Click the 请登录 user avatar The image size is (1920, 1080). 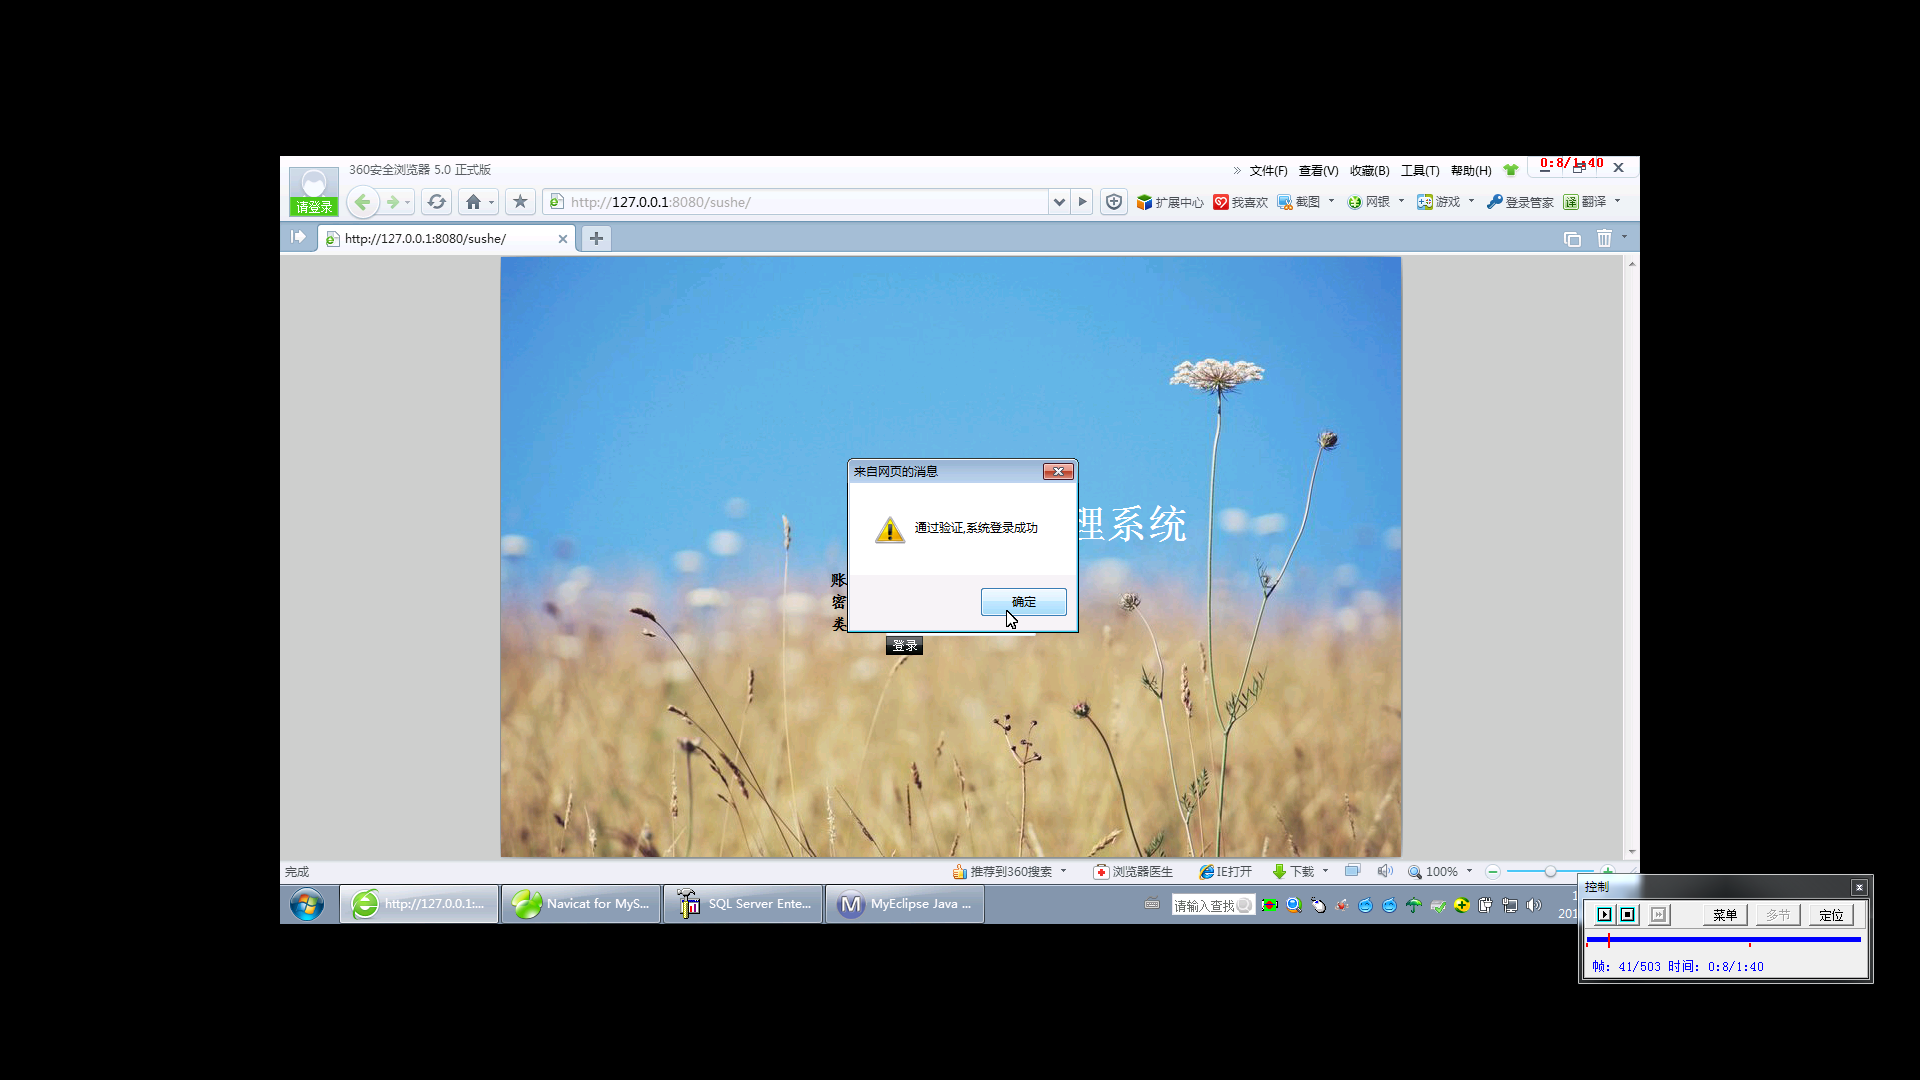click(314, 192)
